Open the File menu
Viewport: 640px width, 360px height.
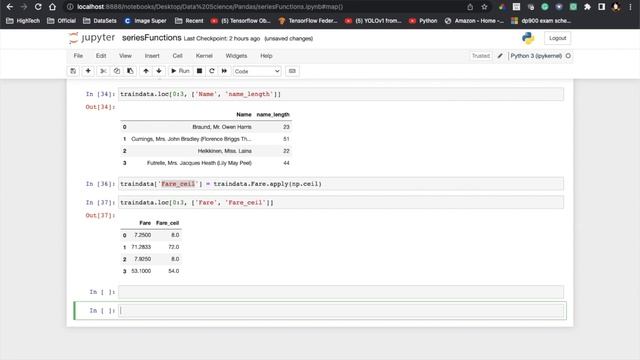click(78, 56)
